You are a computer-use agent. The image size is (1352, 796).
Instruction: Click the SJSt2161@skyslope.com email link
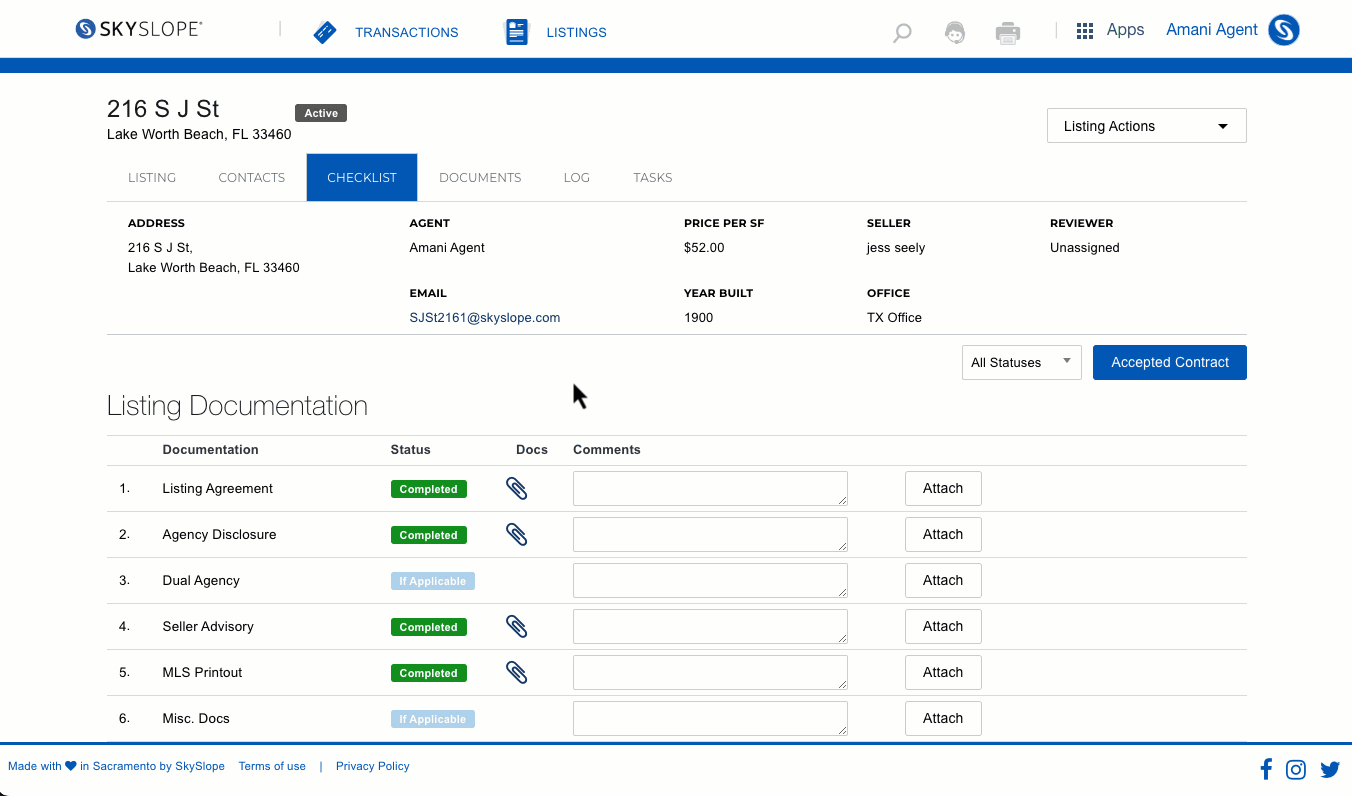pos(485,317)
